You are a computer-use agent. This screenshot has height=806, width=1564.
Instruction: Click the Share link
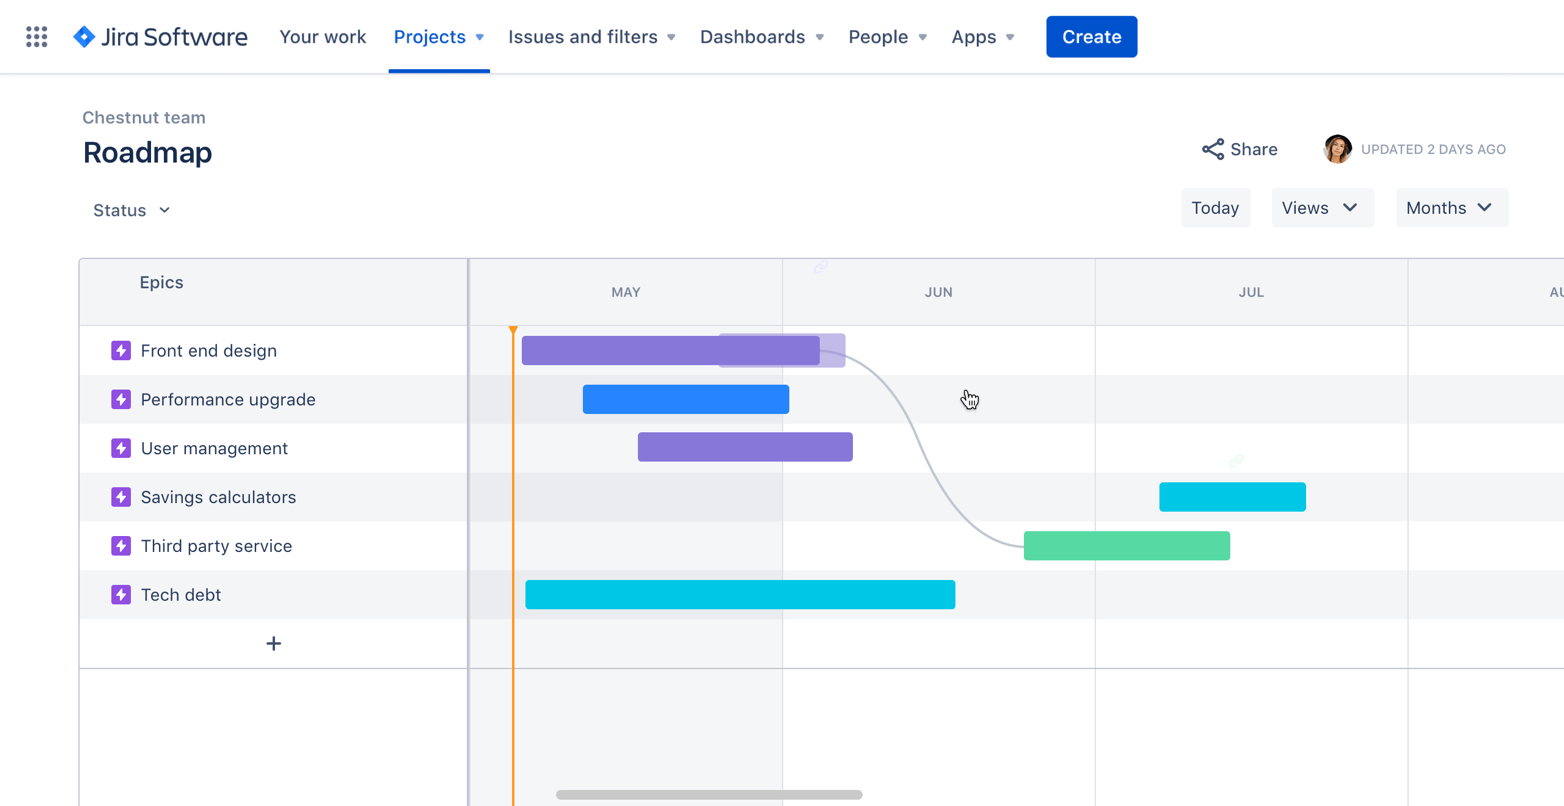click(1239, 148)
